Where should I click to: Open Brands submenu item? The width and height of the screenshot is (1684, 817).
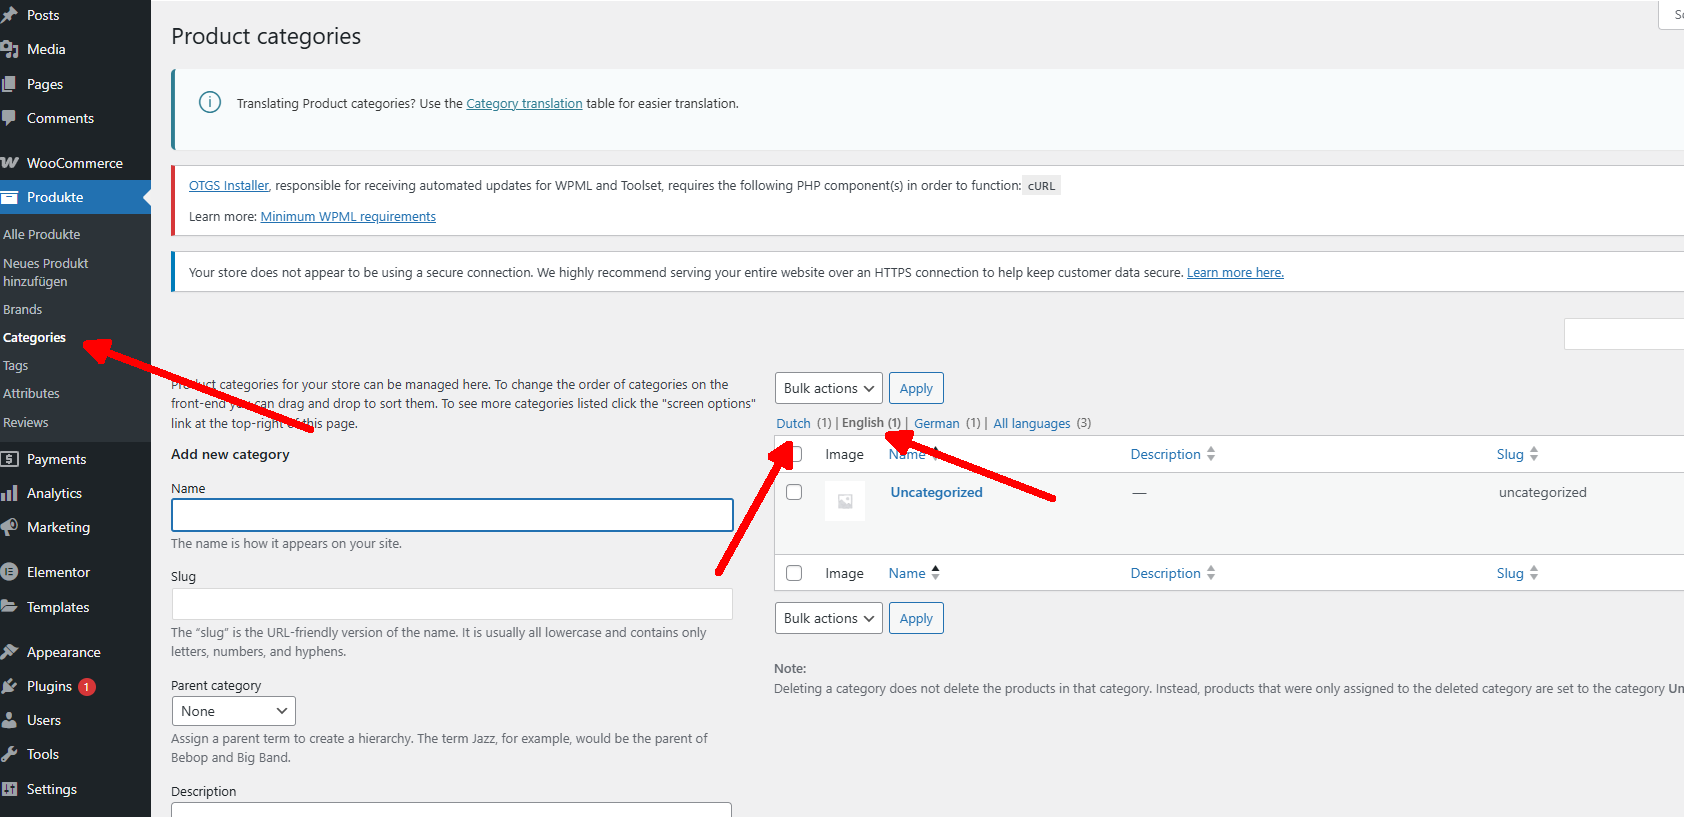(x=23, y=309)
